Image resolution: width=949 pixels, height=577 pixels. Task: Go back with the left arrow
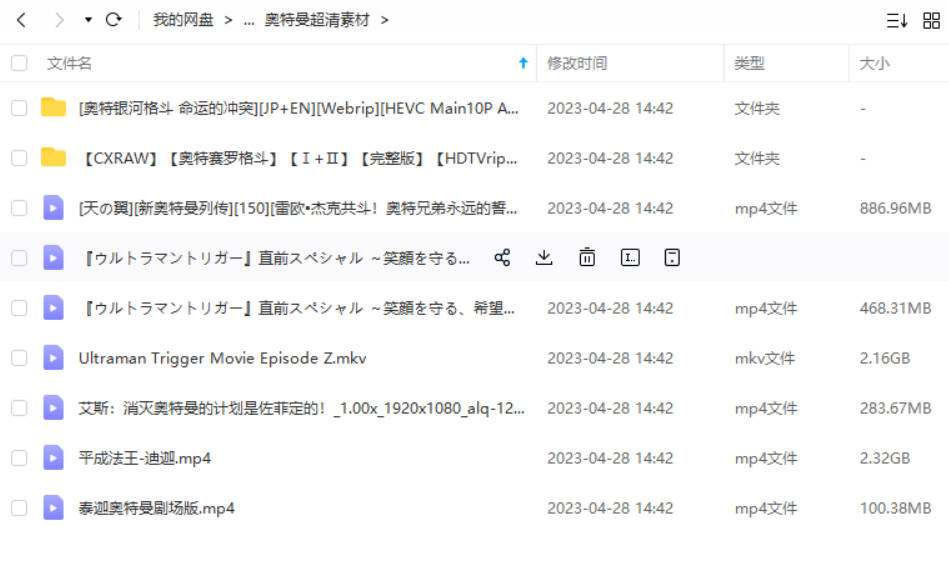(x=22, y=20)
